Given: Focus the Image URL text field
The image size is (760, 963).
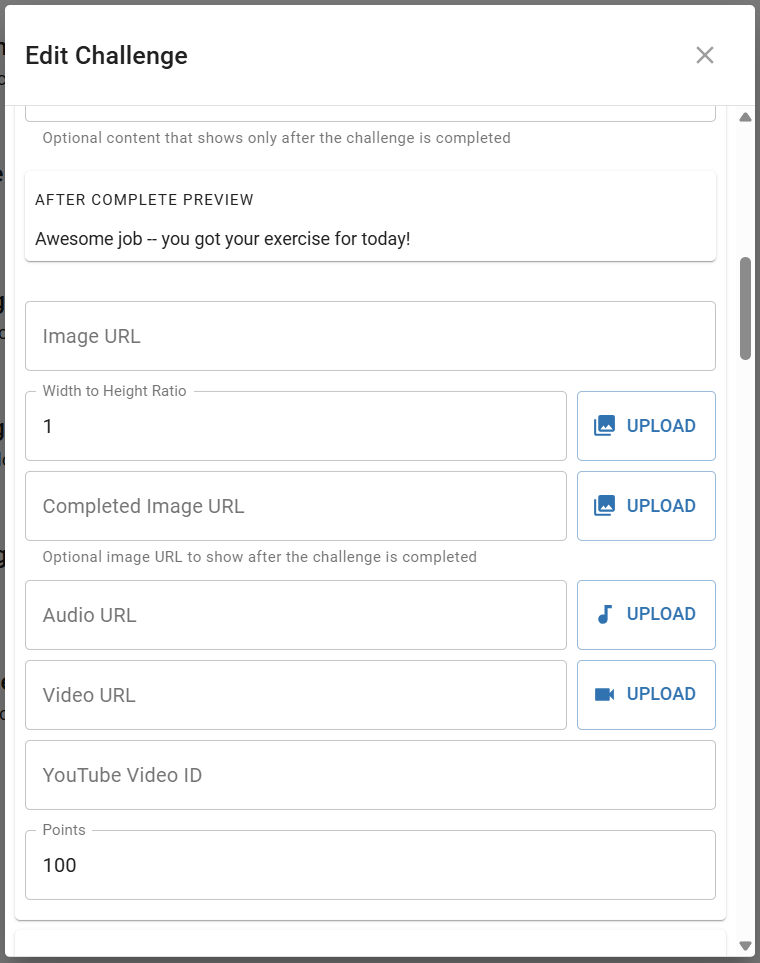Looking at the screenshot, I should click(x=370, y=336).
